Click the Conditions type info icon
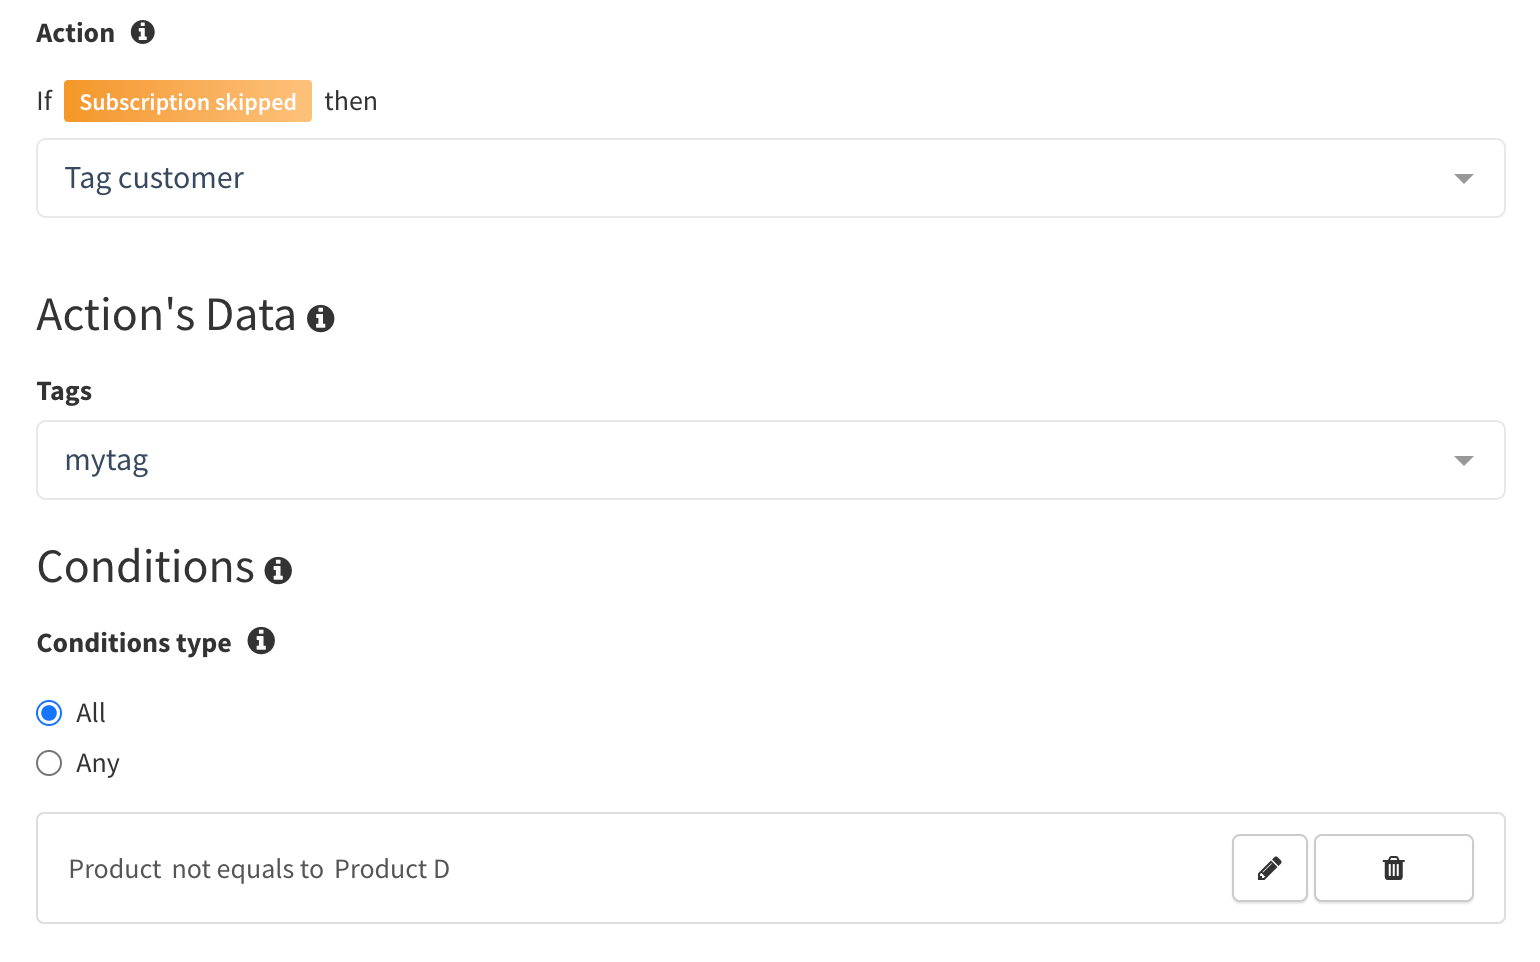Image resolution: width=1540 pixels, height=962 pixels. click(x=261, y=640)
